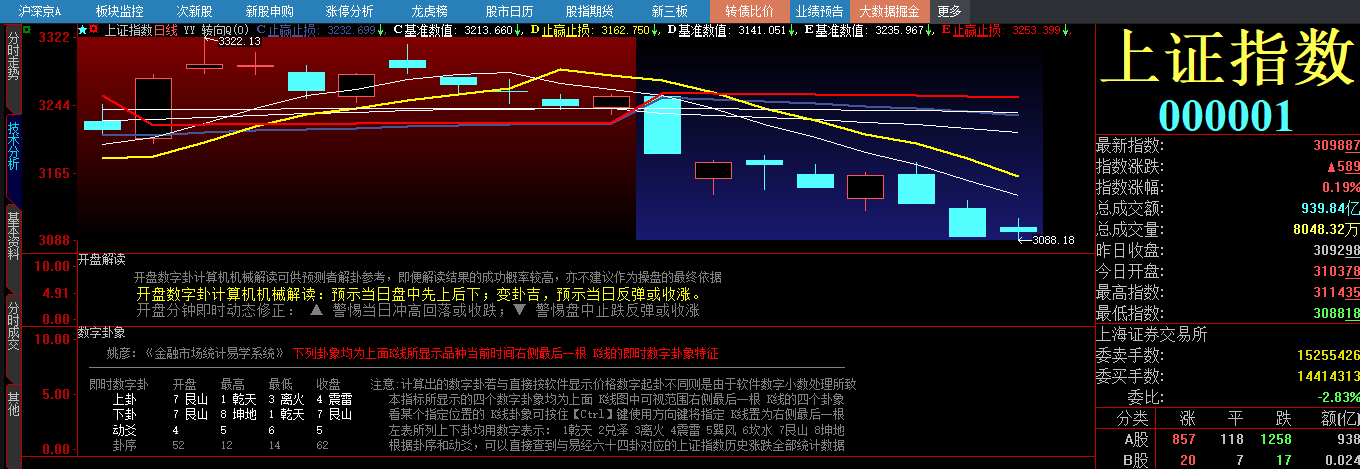
Task: Click the 日线 period label
Action: [166, 30]
